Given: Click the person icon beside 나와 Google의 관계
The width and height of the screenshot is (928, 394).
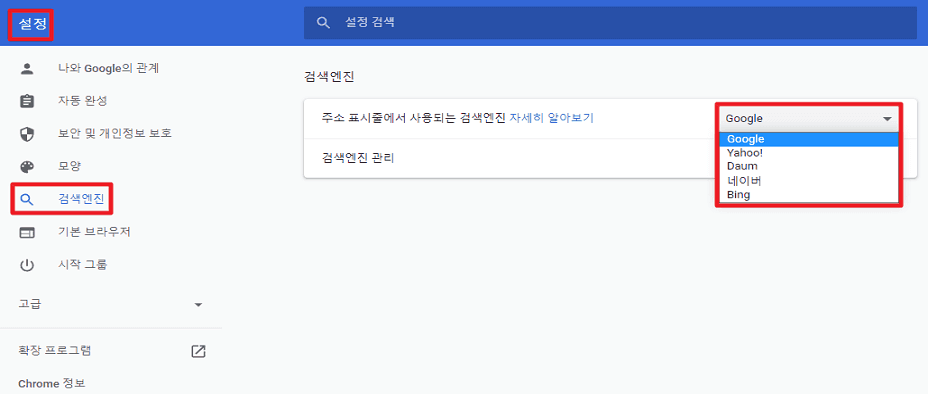Looking at the screenshot, I should [27, 69].
